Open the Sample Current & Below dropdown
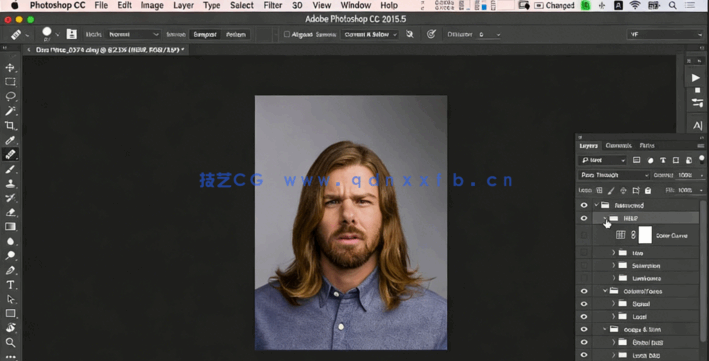Viewport: 709px width, 361px height. (x=369, y=34)
